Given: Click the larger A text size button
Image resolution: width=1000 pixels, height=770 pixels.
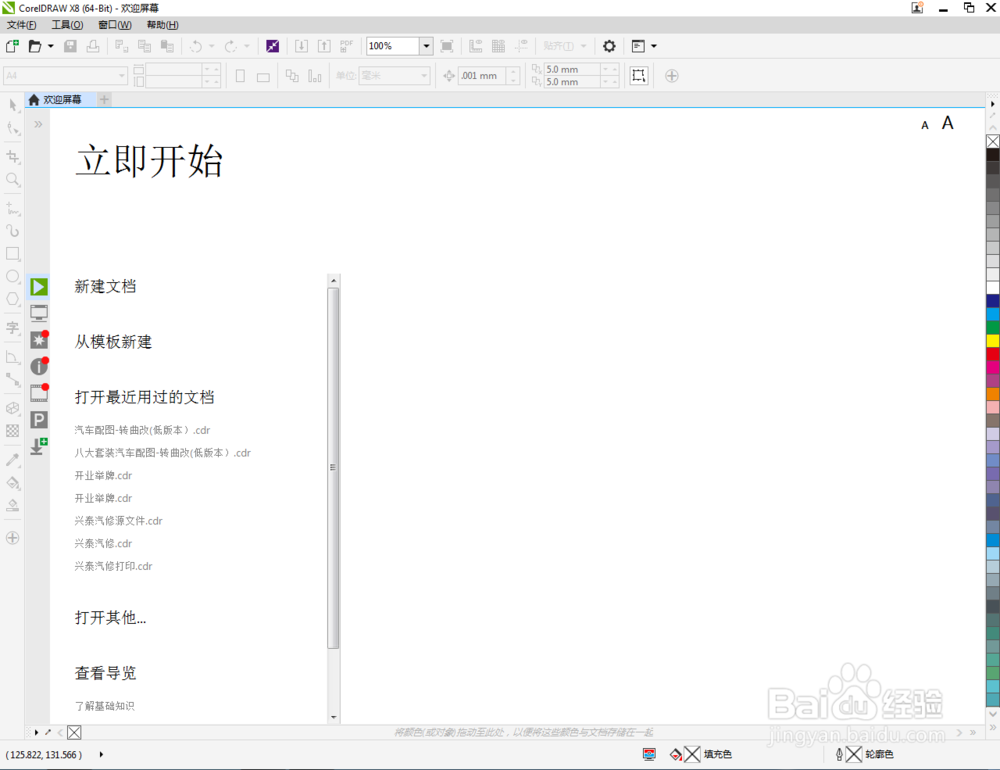Looking at the screenshot, I should (948, 123).
